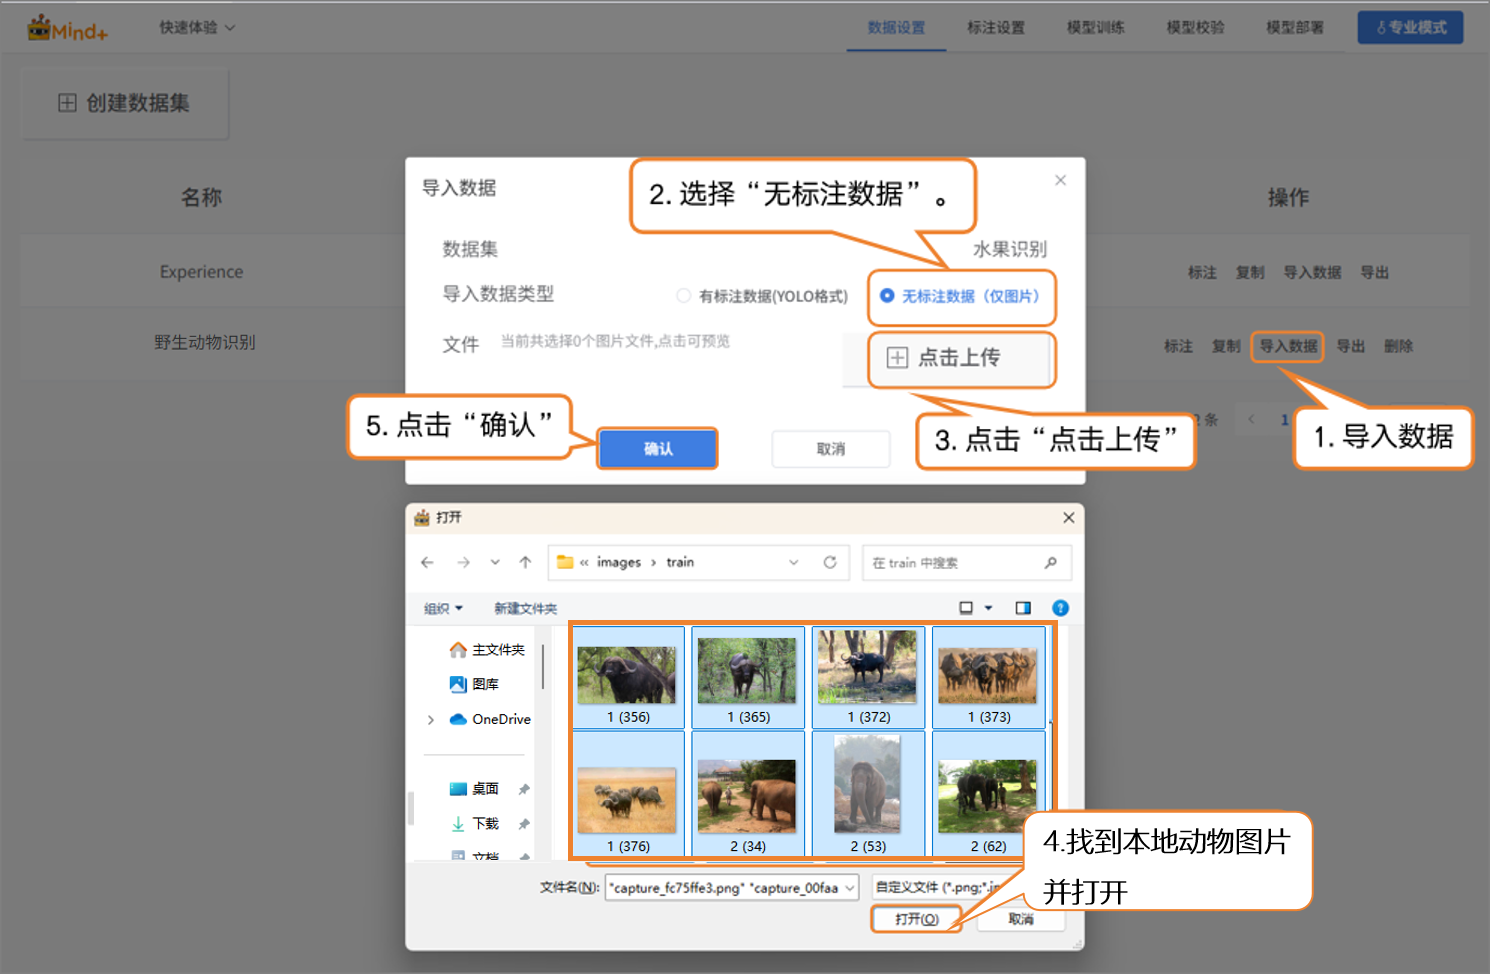Screen dimensions: 1490x974
Task: Select 无标注数据（仅图片） radio option
Action: click(x=887, y=296)
